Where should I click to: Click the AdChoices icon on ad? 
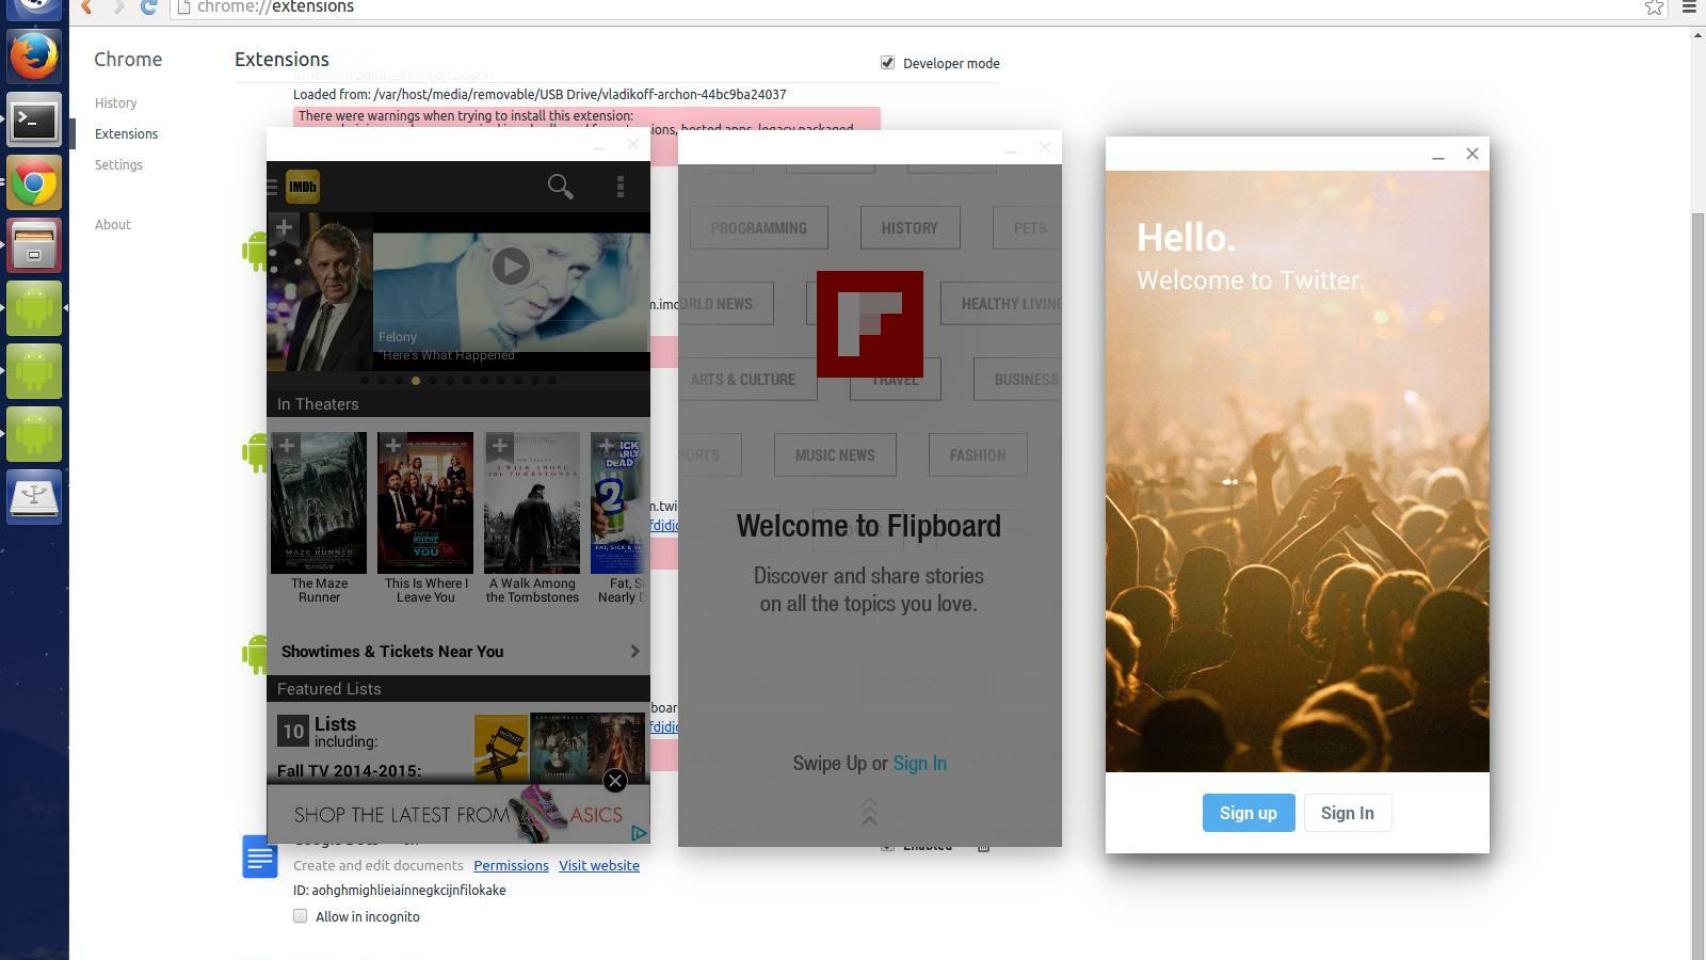coord(639,833)
